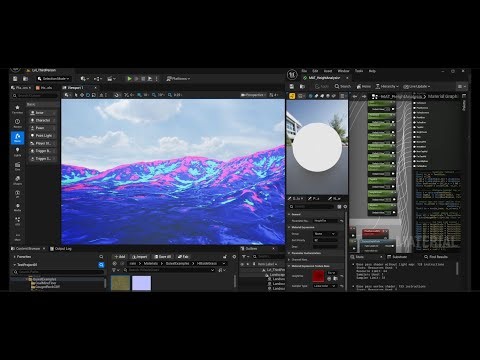Screen dimensions: 480x360
Task: Toggle Live Update in Material Editor
Action: click(x=417, y=86)
